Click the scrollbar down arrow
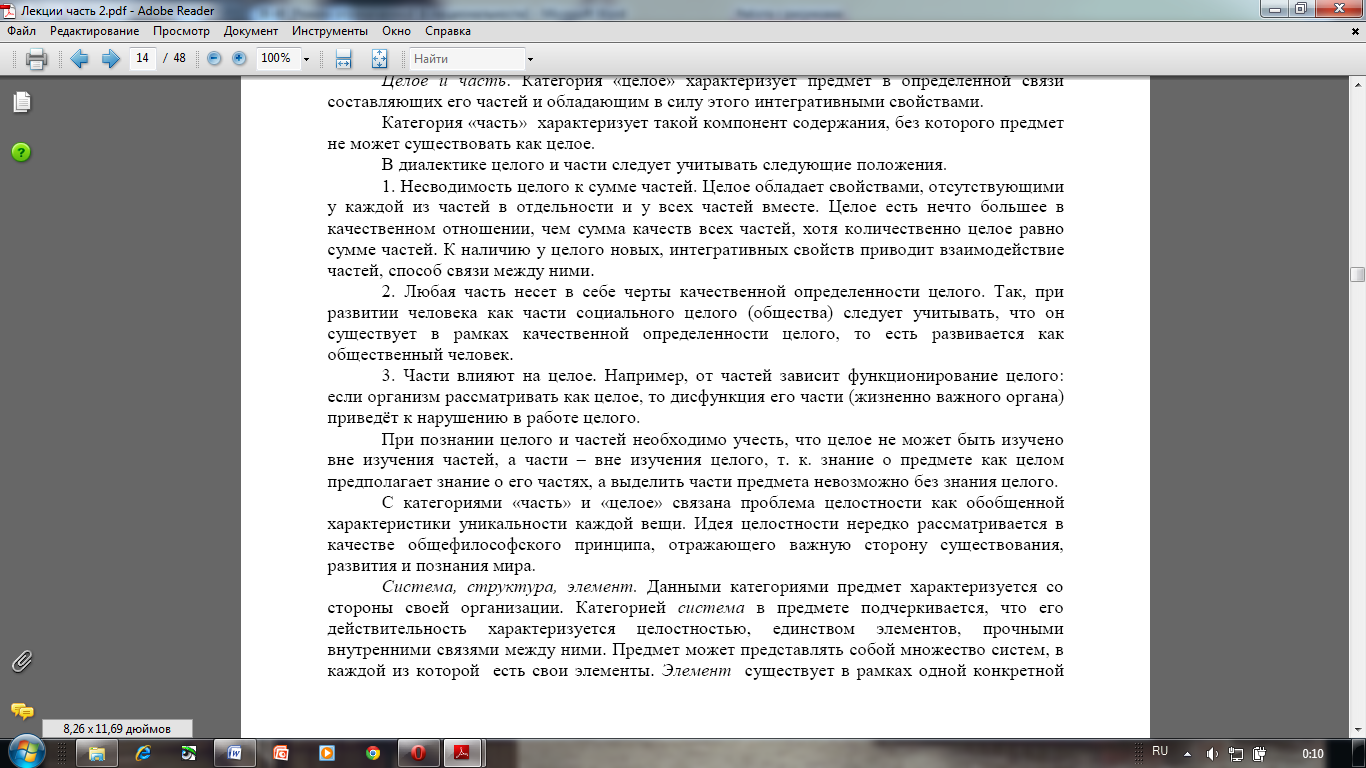The width and height of the screenshot is (1366, 768). pyautogui.click(x=1357, y=730)
